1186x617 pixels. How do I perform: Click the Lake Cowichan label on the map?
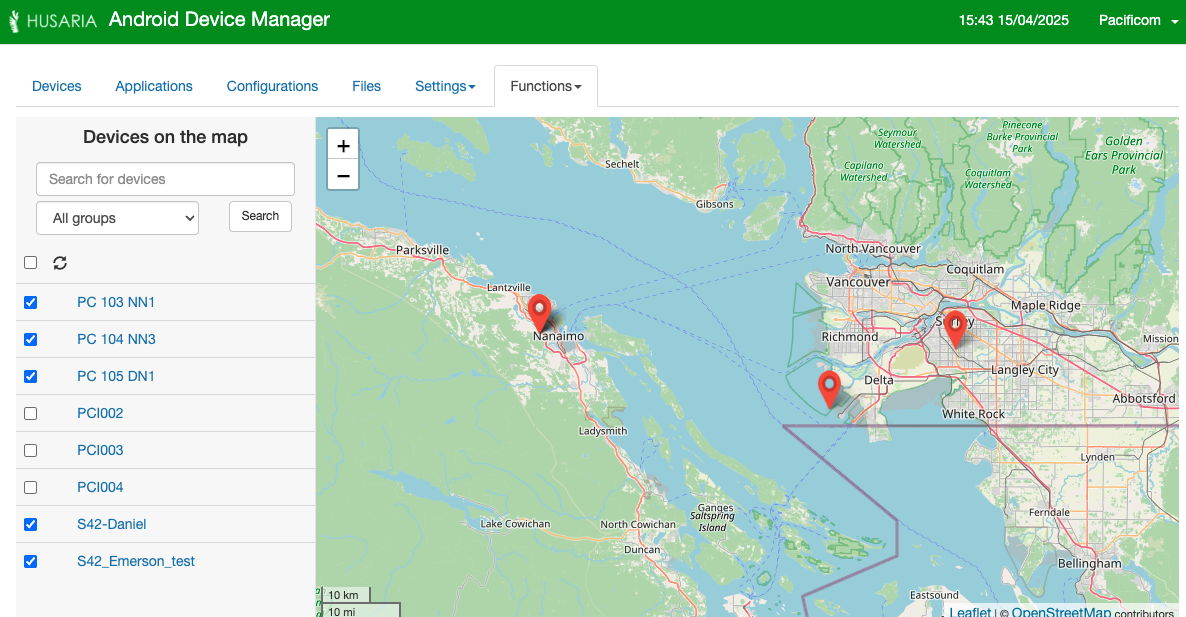click(515, 524)
